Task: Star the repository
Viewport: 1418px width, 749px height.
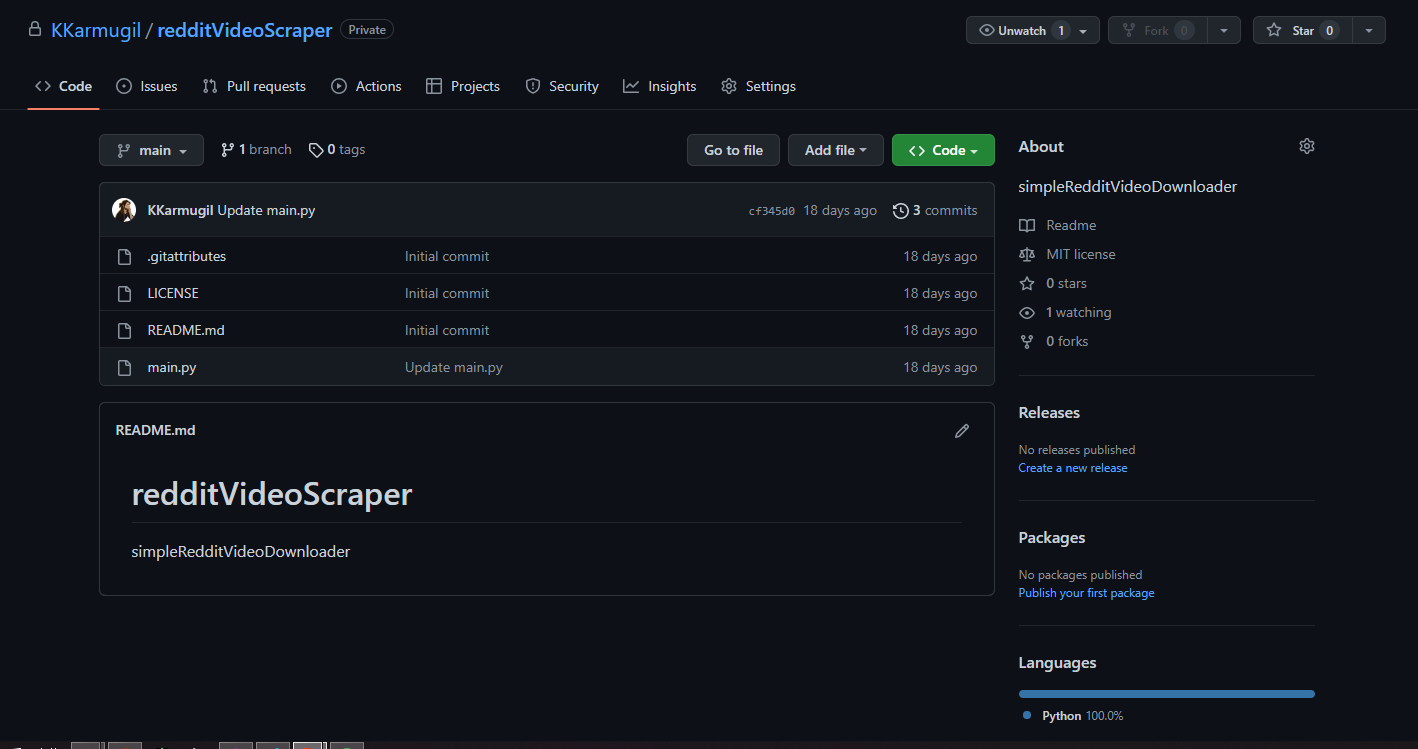Action: coord(1301,31)
